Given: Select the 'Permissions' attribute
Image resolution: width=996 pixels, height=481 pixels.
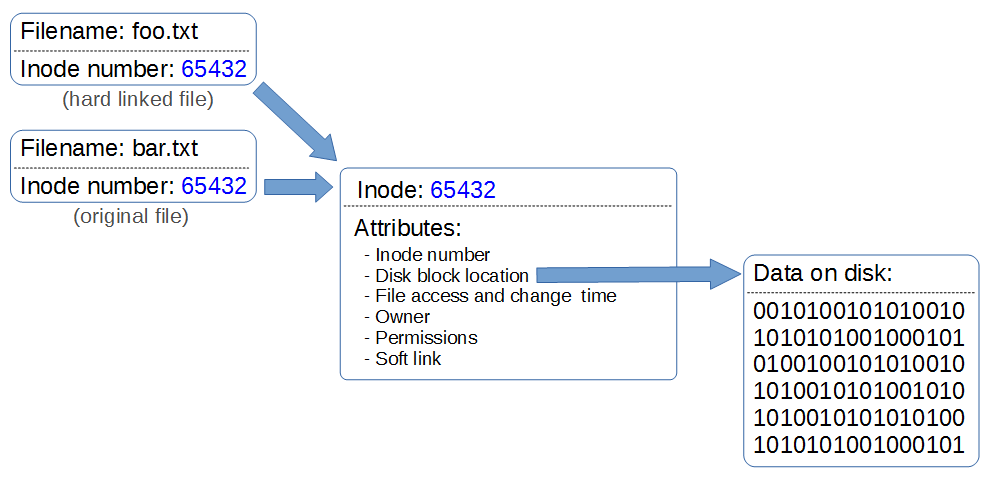Looking at the screenshot, I should coord(426,337).
